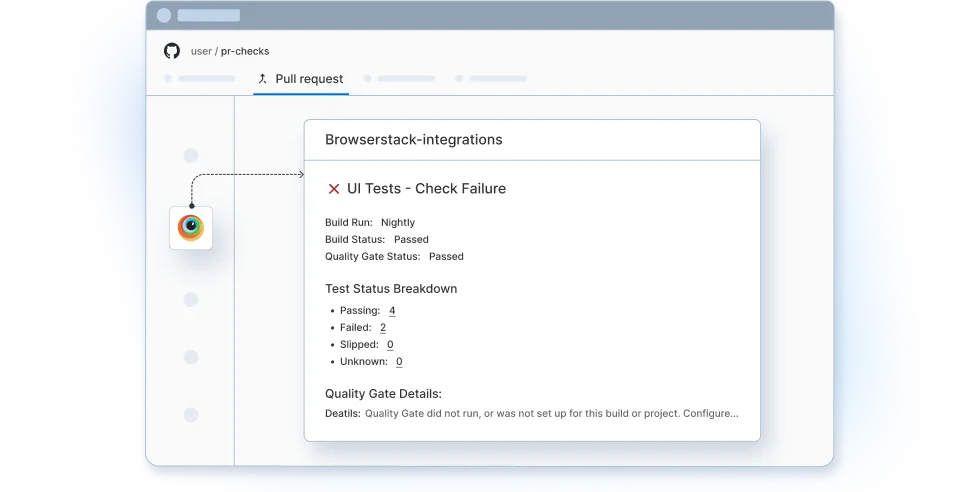Viewport: 980px width, 492px height.
Task: Click the Build Run Nightly value
Action: (398, 223)
